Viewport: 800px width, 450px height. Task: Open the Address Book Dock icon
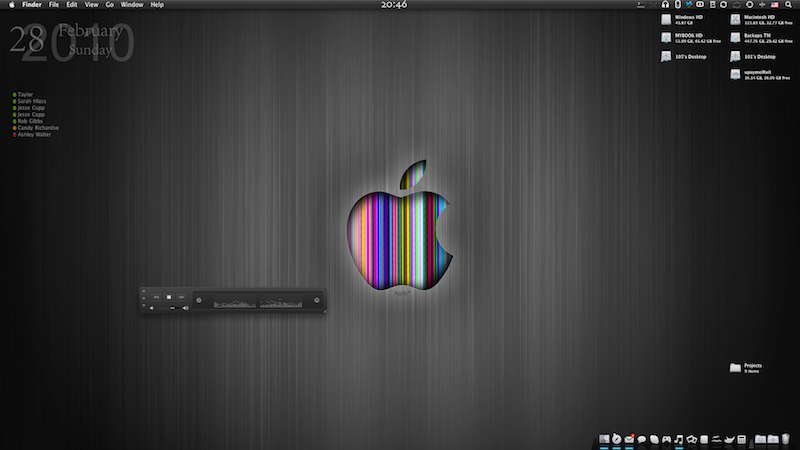click(x=704, y=439)
